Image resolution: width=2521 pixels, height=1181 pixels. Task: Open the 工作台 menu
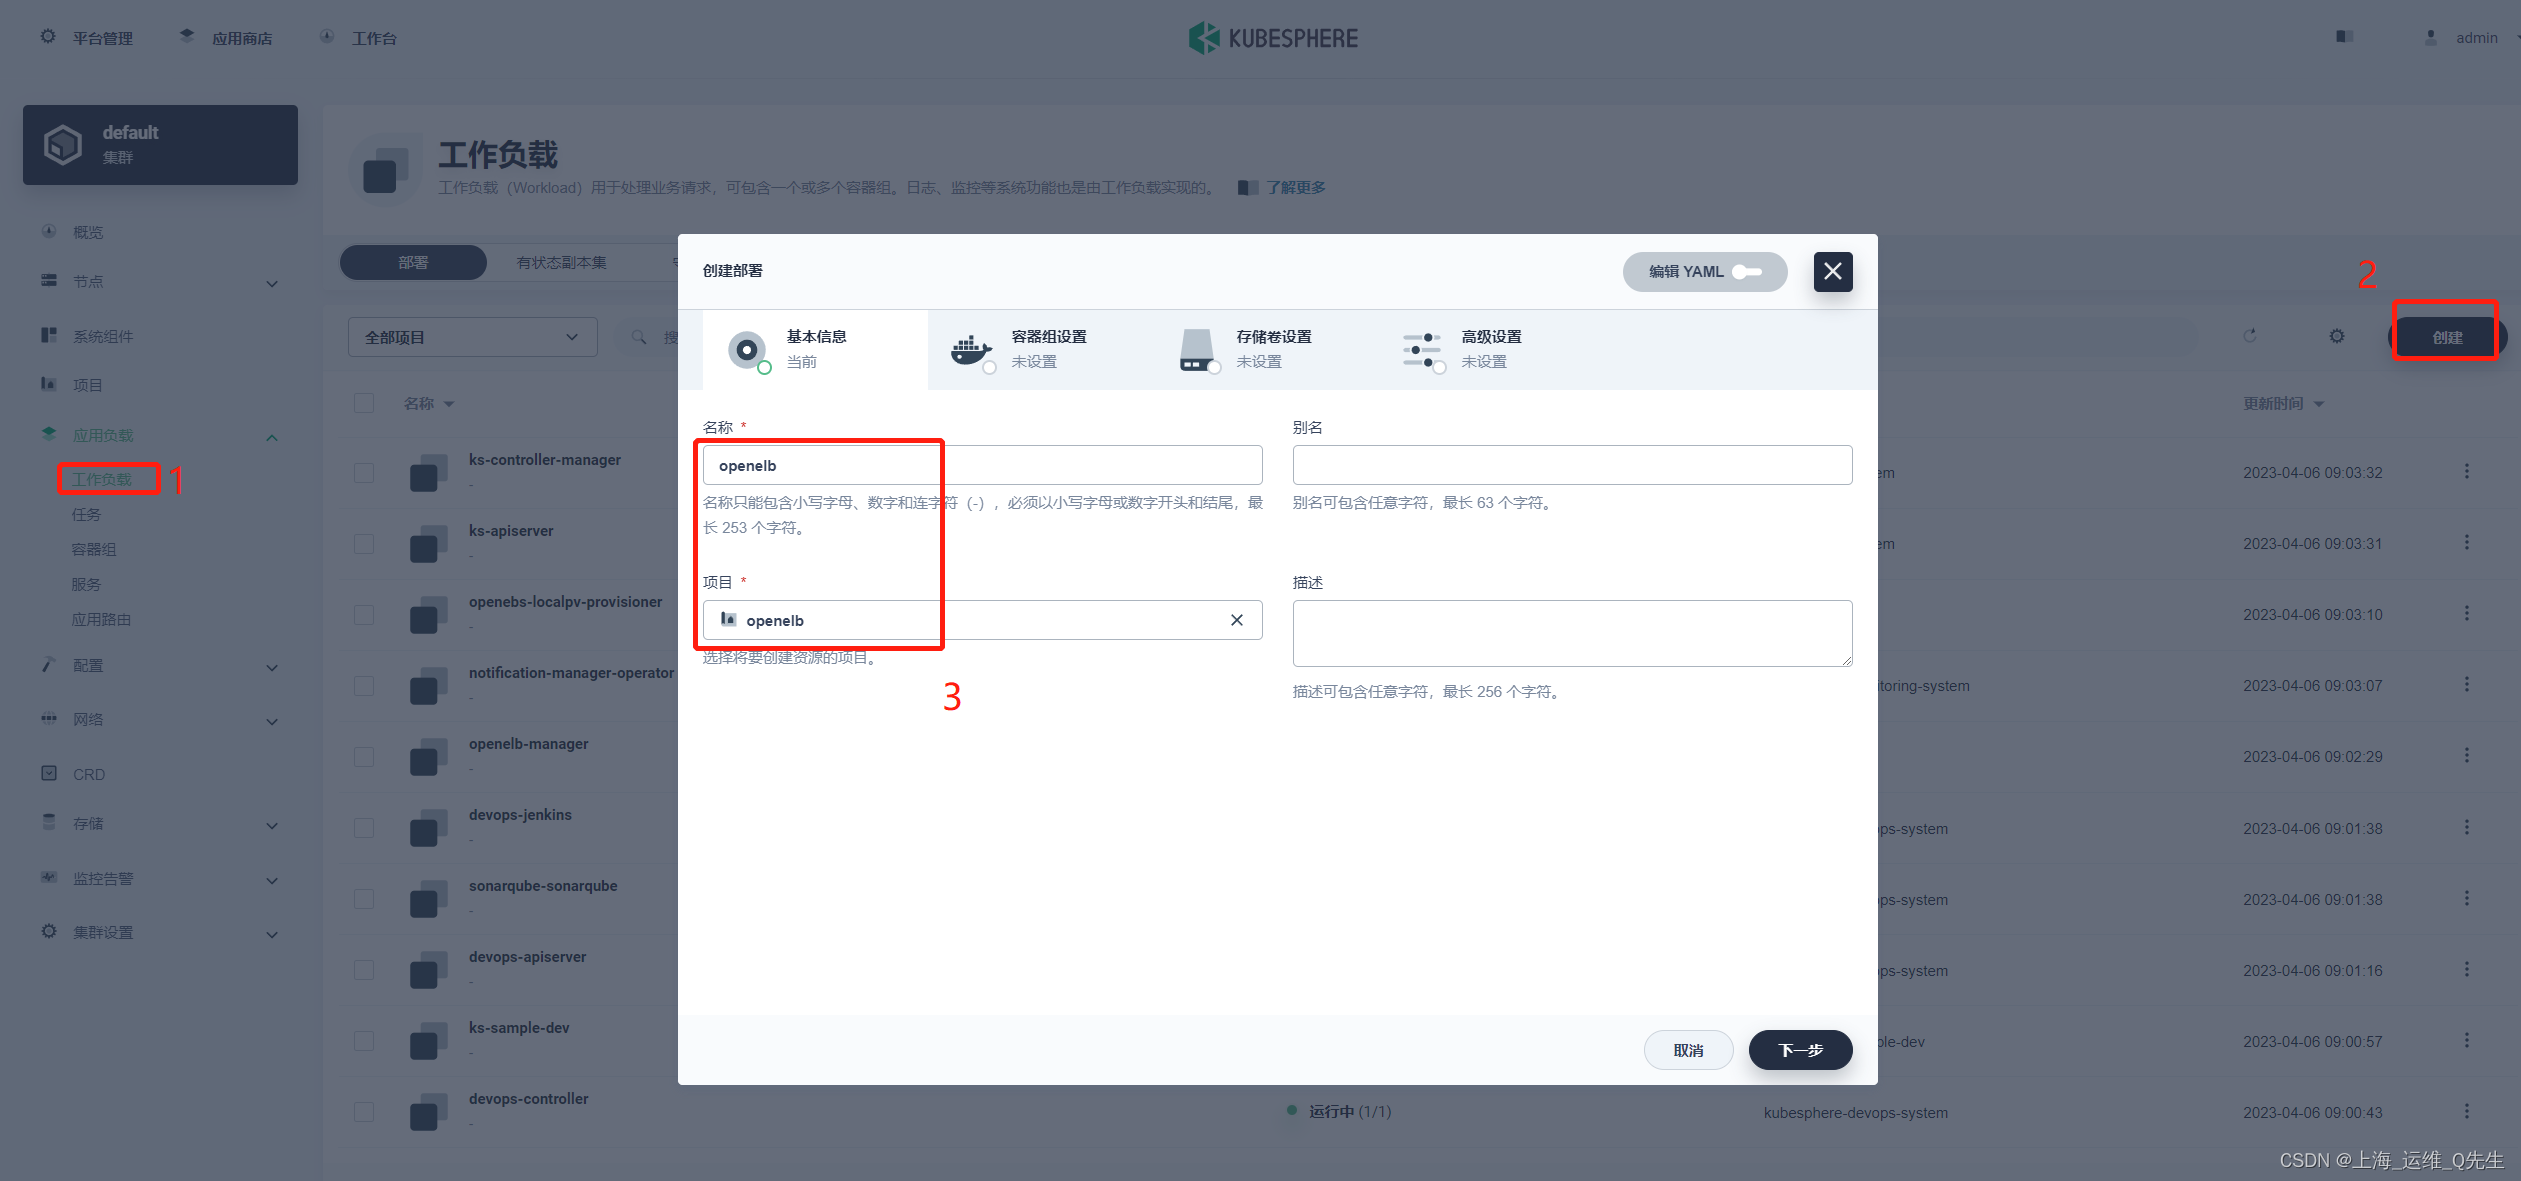coord(358,38)
